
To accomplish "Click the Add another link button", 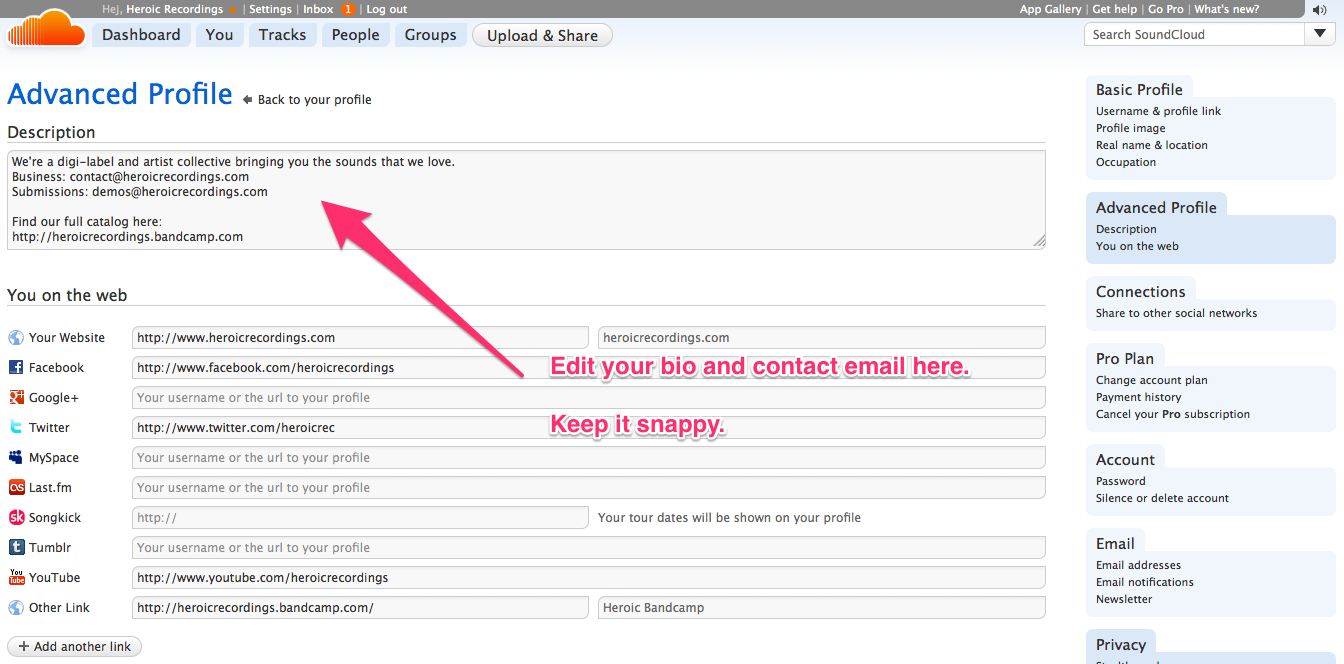I will pos(75,647).
